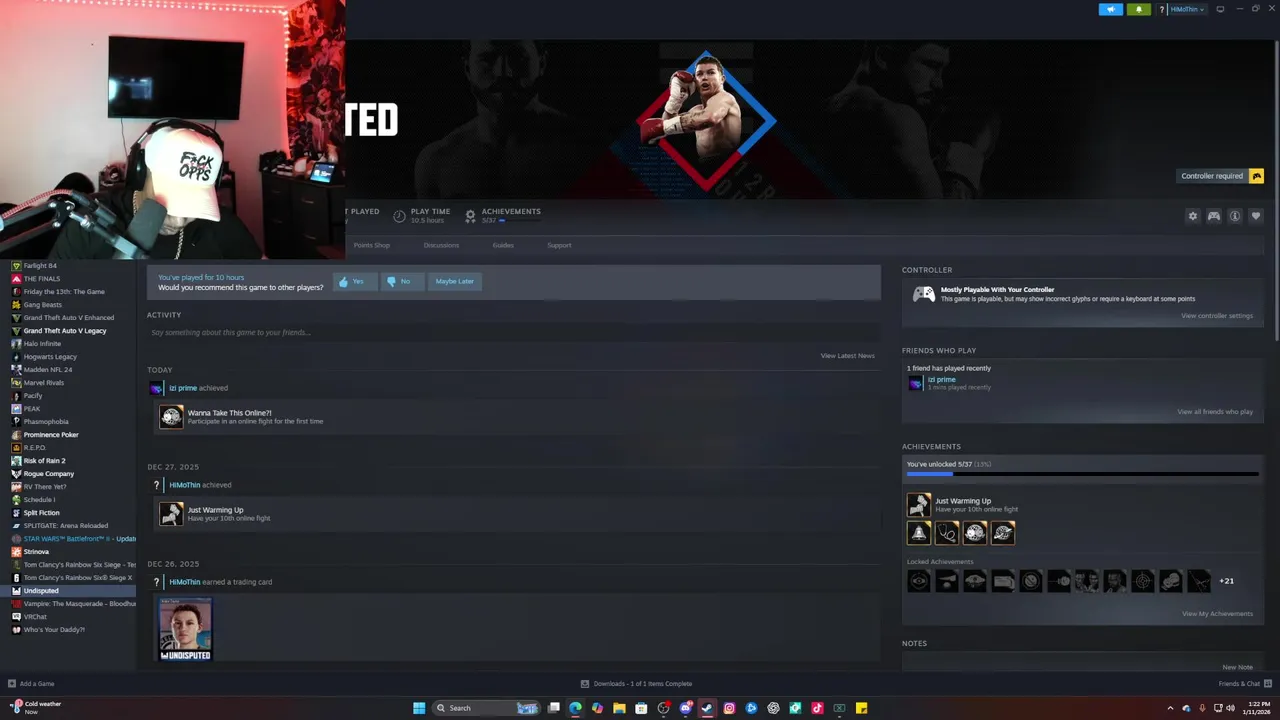Add Undisputed to favorites heart icon
Image resolution: width=1280 pixels, height=720 pixels.
coord(1256,216)
